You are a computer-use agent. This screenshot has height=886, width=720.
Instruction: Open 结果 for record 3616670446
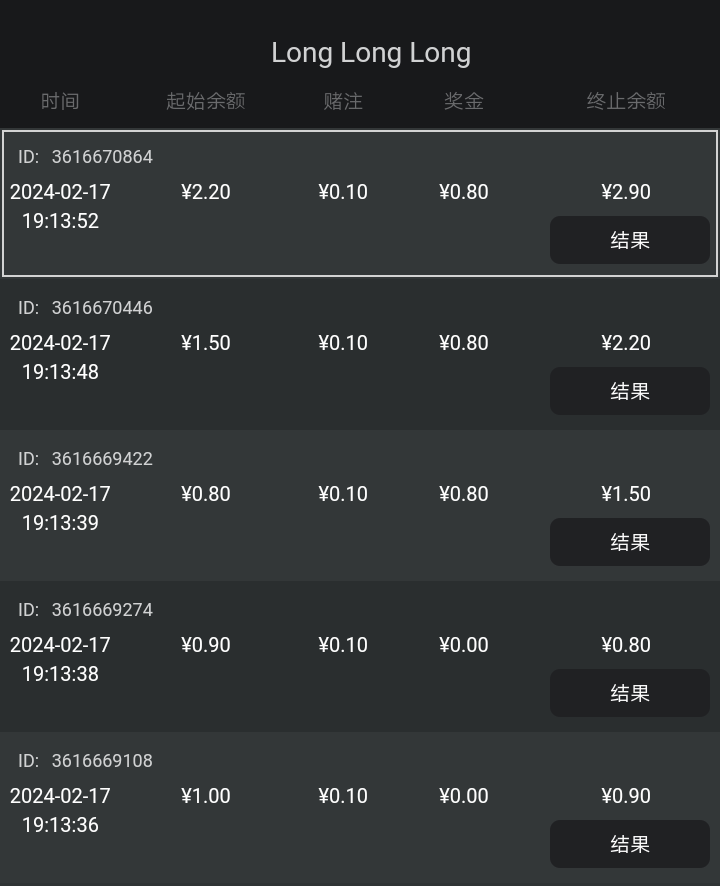point(629,391)
